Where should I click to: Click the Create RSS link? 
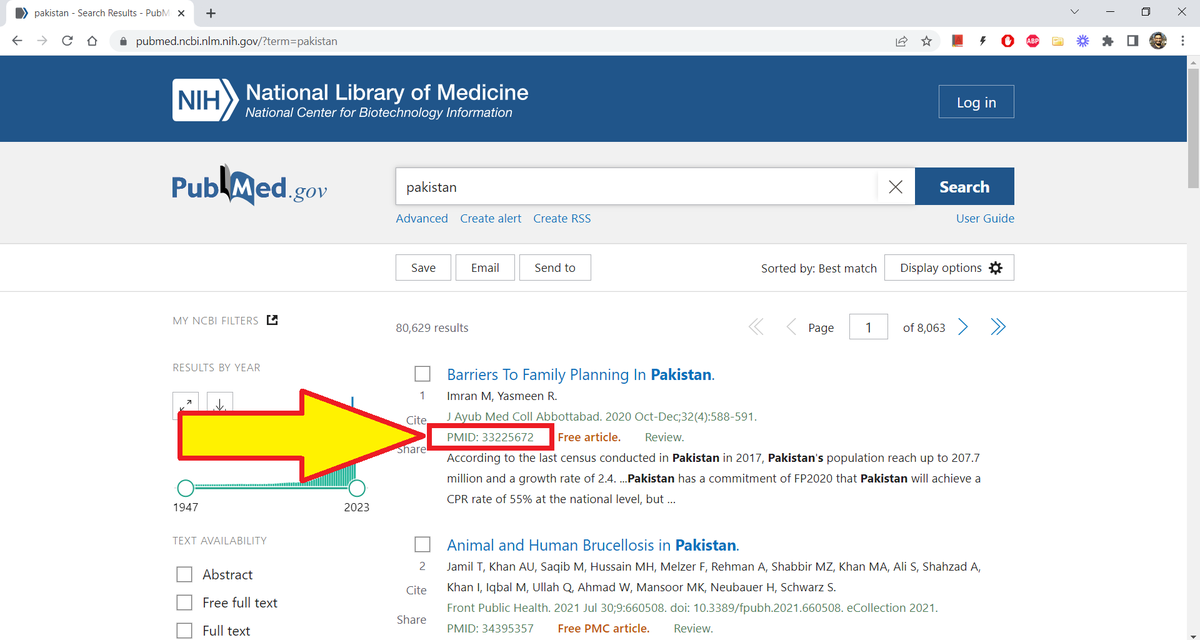click(562, 218)
